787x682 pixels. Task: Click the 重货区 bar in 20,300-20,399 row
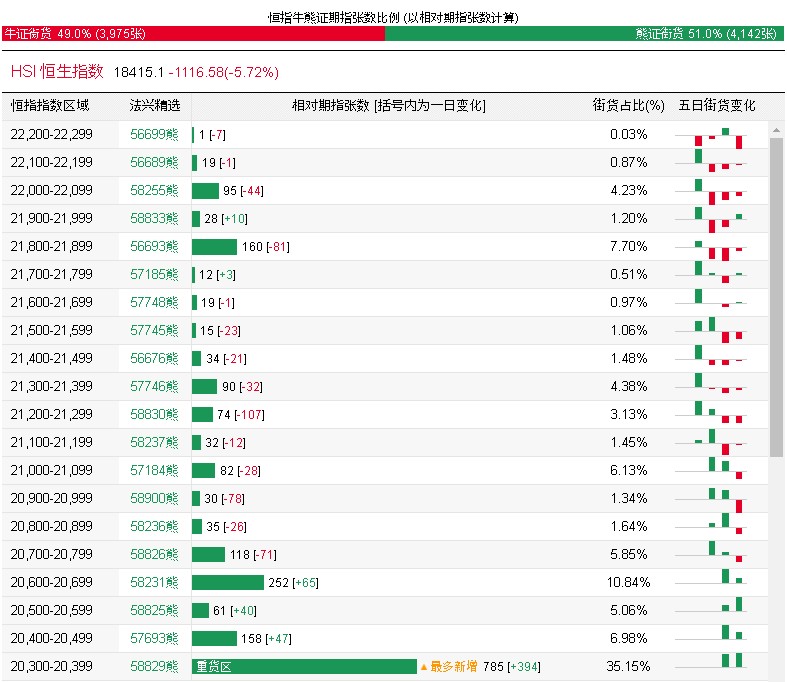click(304, 666)
